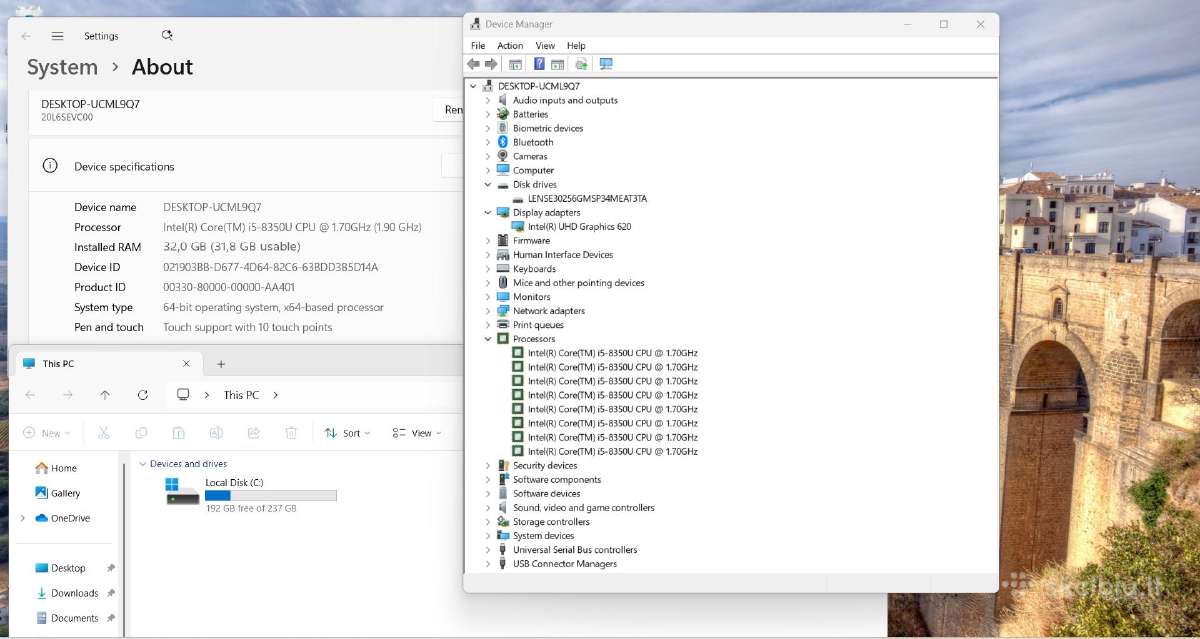
Task: Click the Up arrow in File Explorer
Action: [105, 395]
